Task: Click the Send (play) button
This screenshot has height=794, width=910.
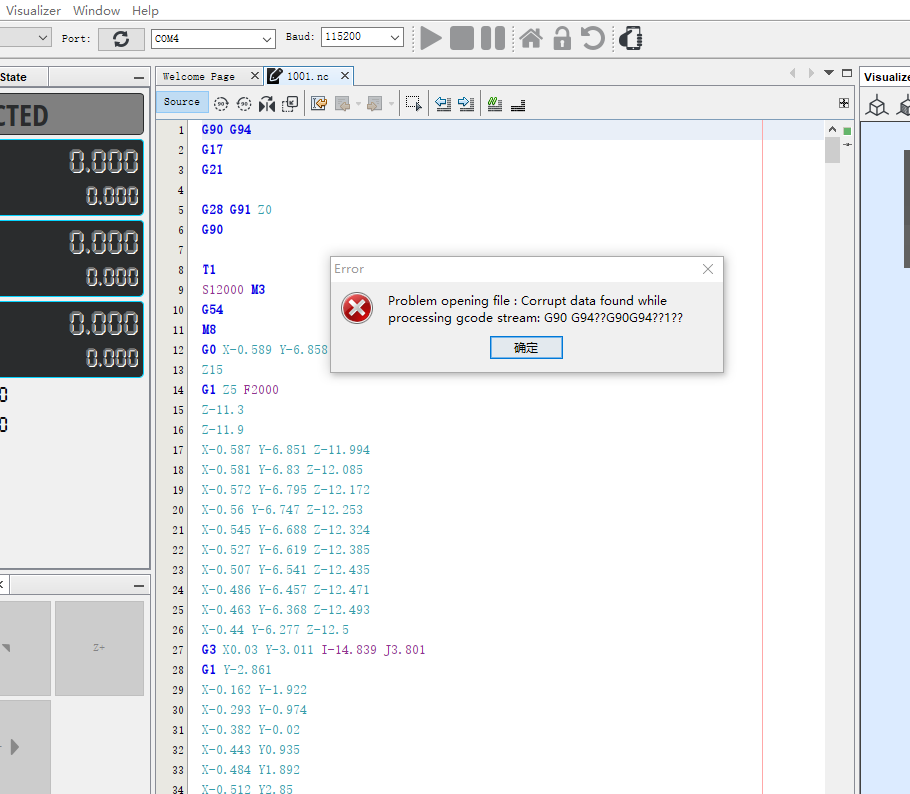Action: (x=431, y=38)
